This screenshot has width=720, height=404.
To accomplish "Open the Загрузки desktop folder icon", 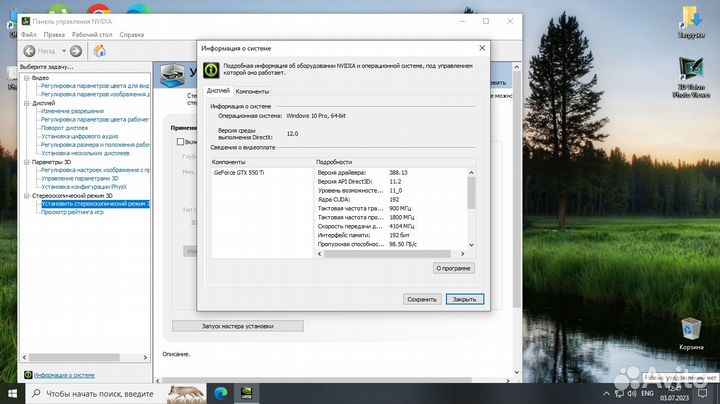I will pos(691,22).
